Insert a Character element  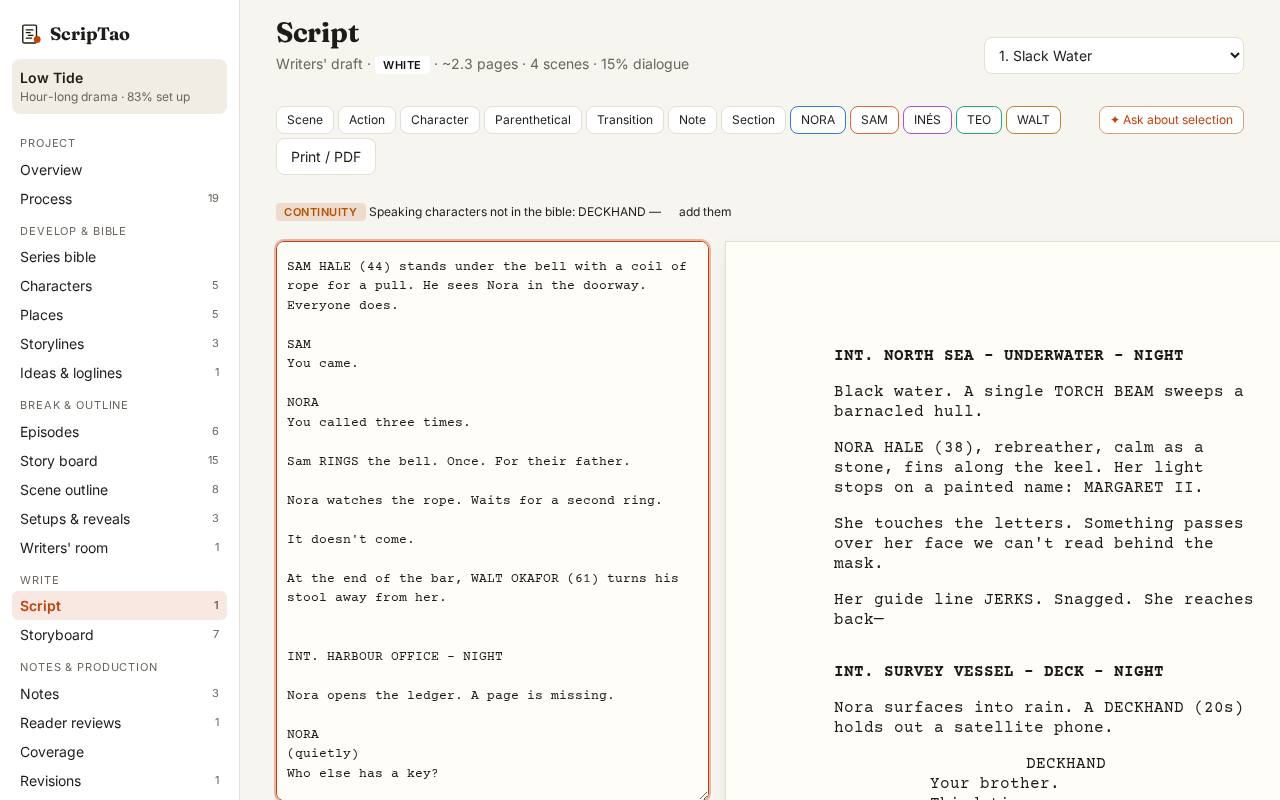pyautogui.click(x=440, y=120)
